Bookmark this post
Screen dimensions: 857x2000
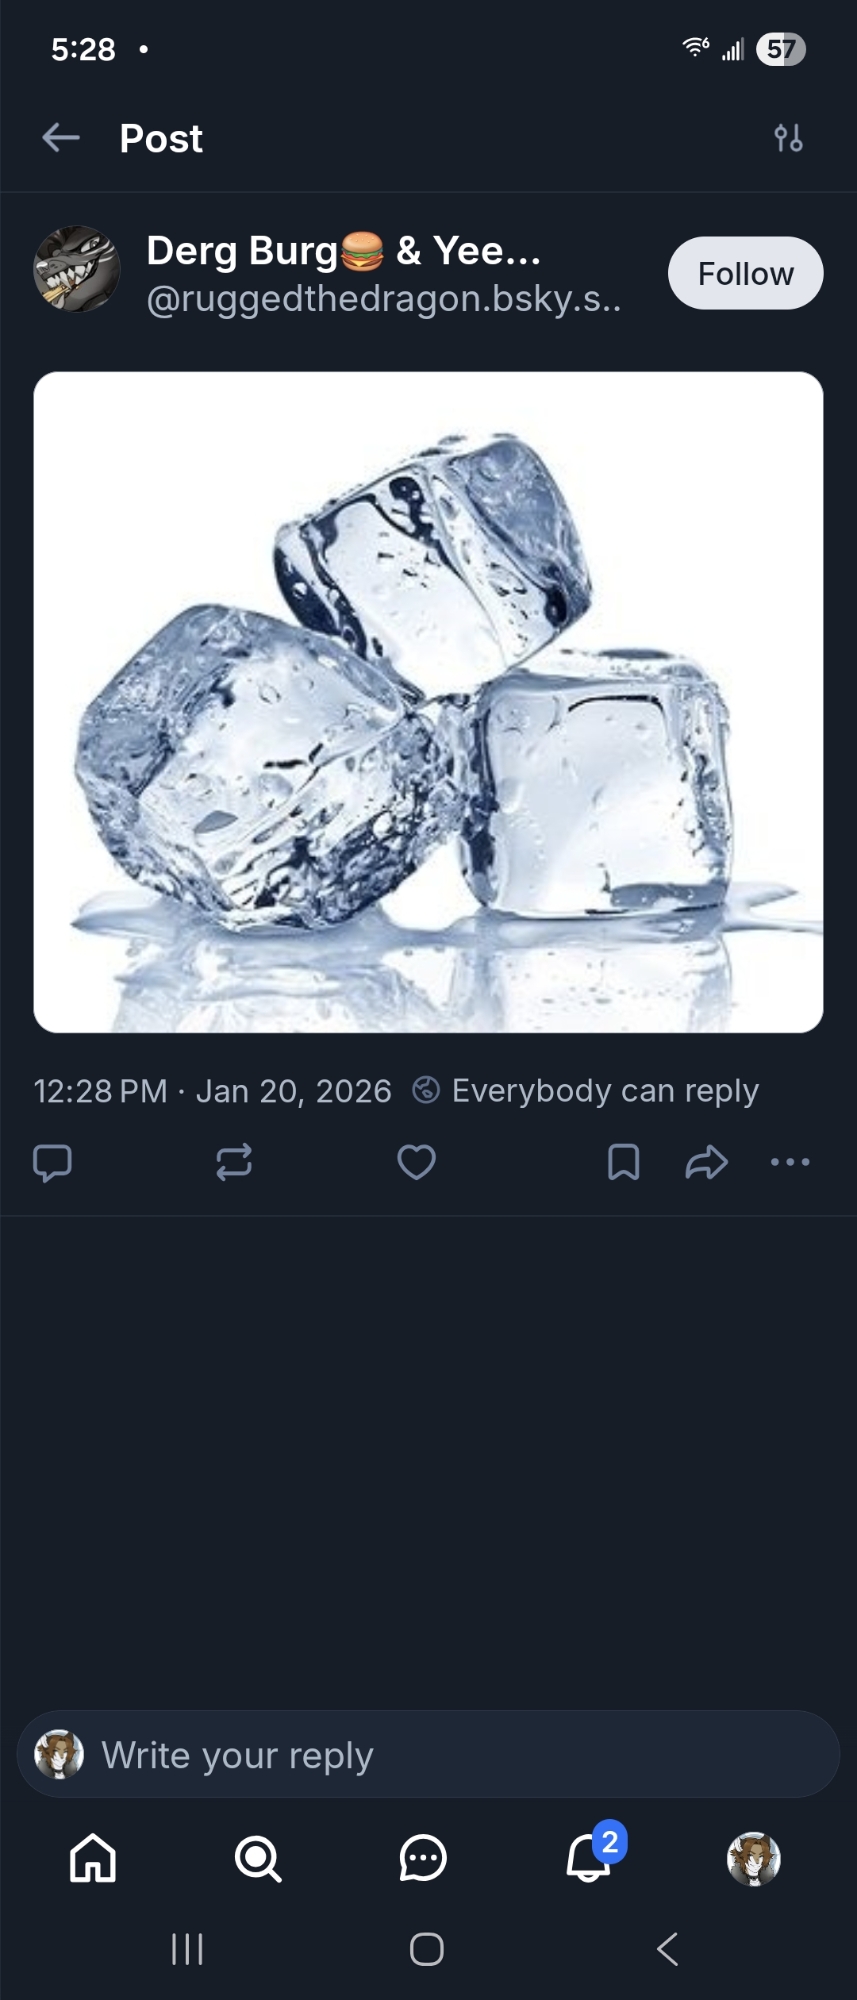pos(624,1162)
